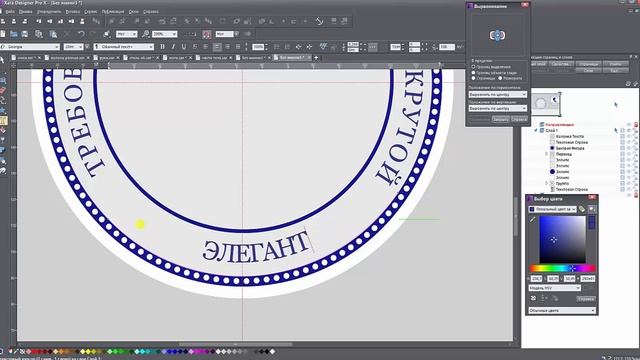Click 'Справка' button in alignment dialog
Image resolution: width=640 pixels, height=360 pixels.
pyautogui.click(x=519, y=119)
